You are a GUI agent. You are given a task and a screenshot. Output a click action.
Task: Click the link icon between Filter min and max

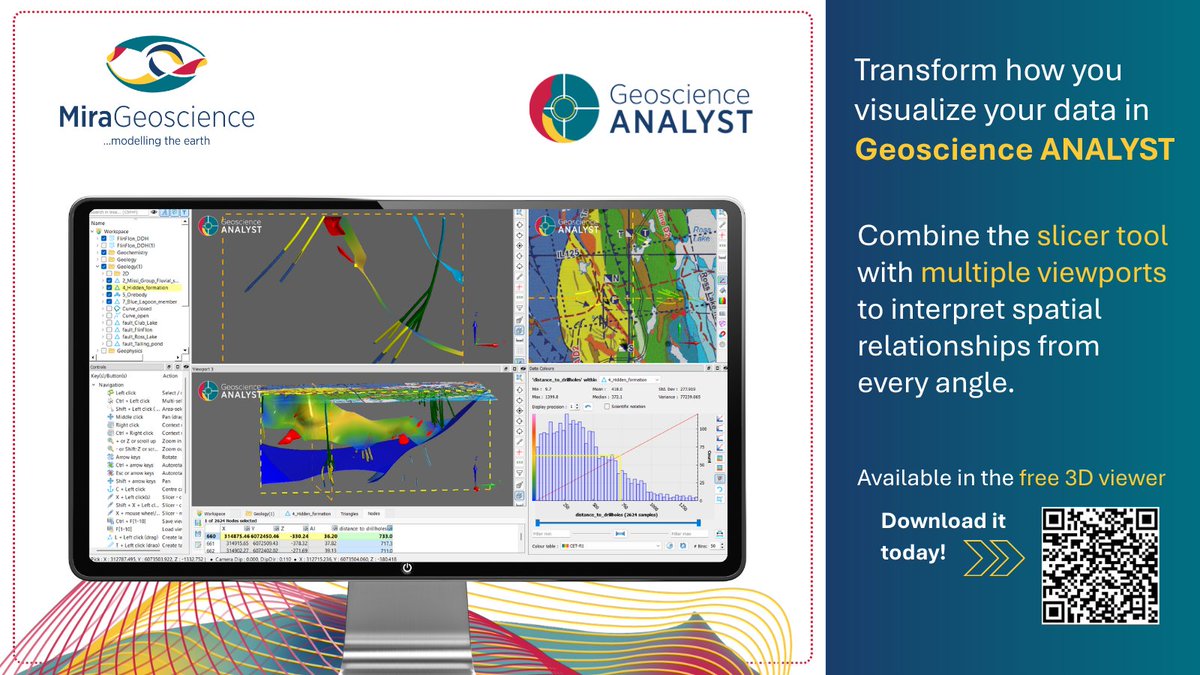(x=620, y=533)
